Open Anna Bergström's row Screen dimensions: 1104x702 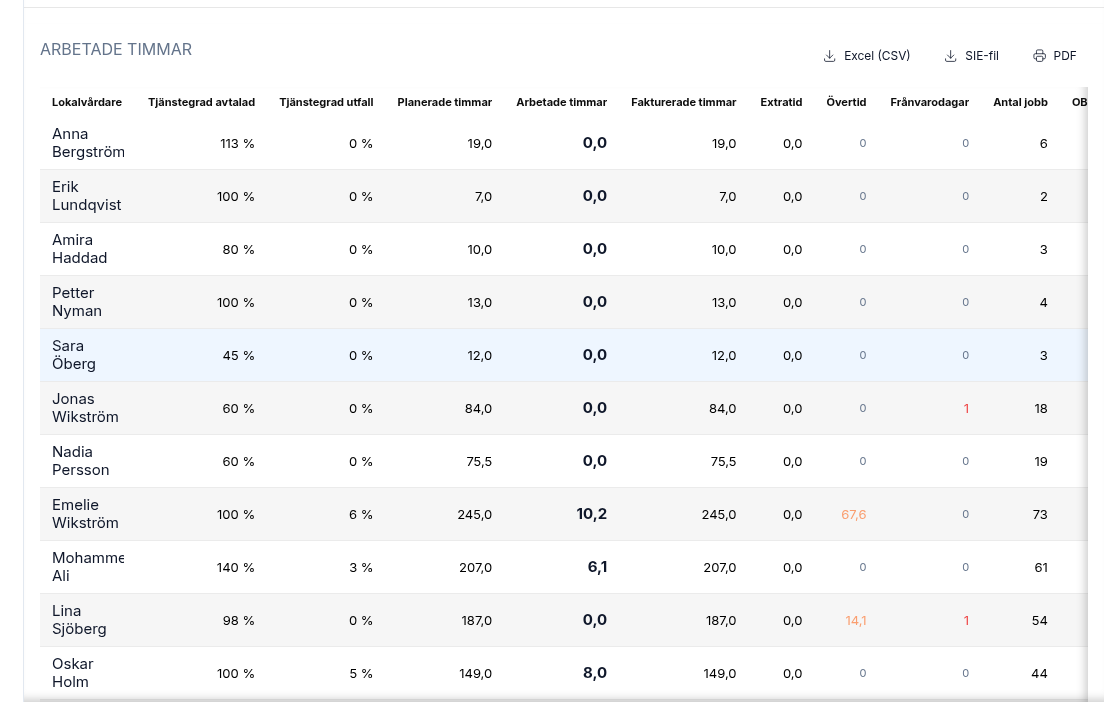tap(564, 143)
